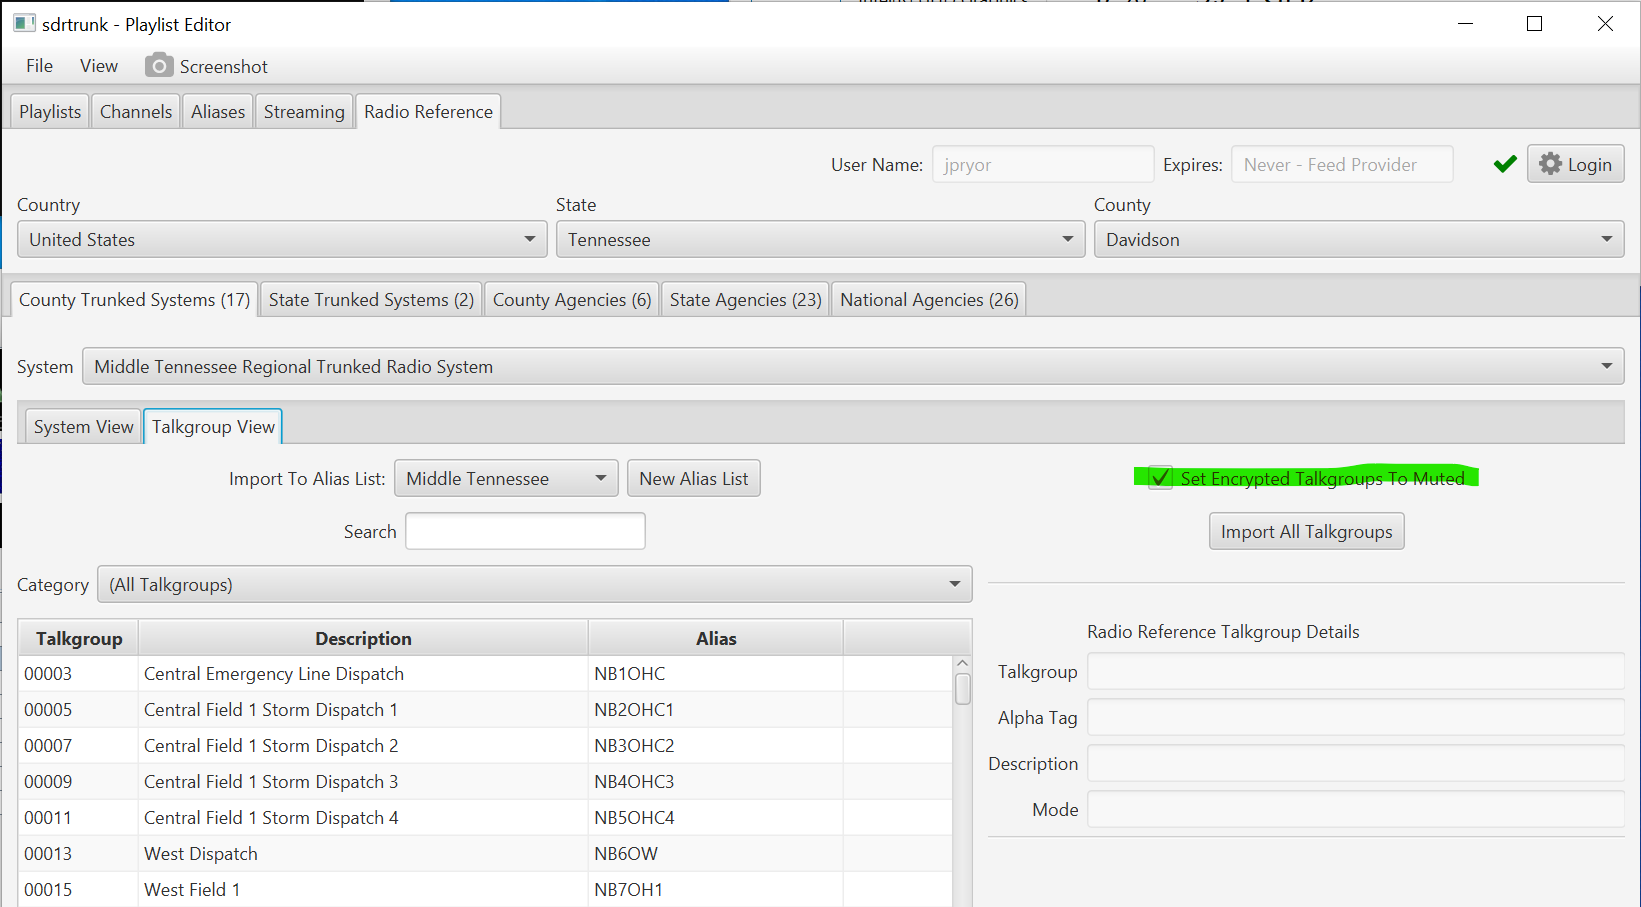The height and width of the screenshot is (907, 1641).
Task: Switch to the Channels tab
Action: click(135, 111)
